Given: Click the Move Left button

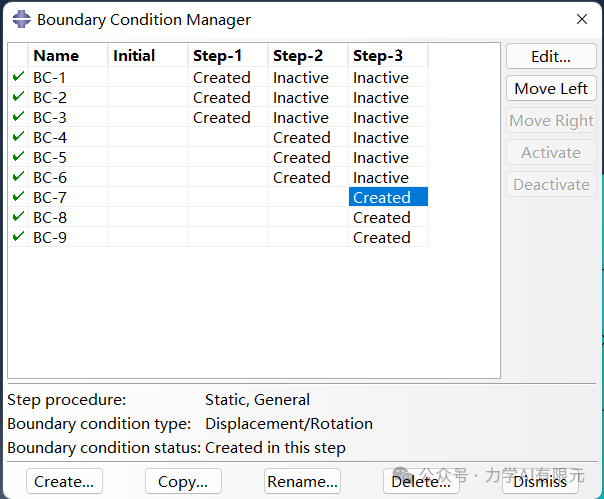Looking at the screenshot, I should 551,89.
